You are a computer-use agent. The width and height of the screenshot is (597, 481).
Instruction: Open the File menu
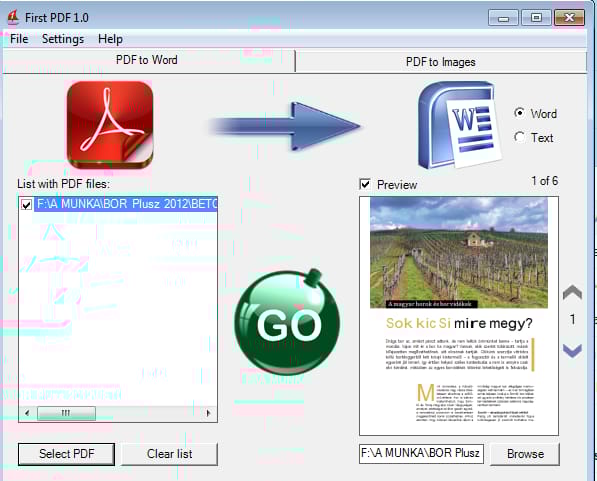click(19, 39)
